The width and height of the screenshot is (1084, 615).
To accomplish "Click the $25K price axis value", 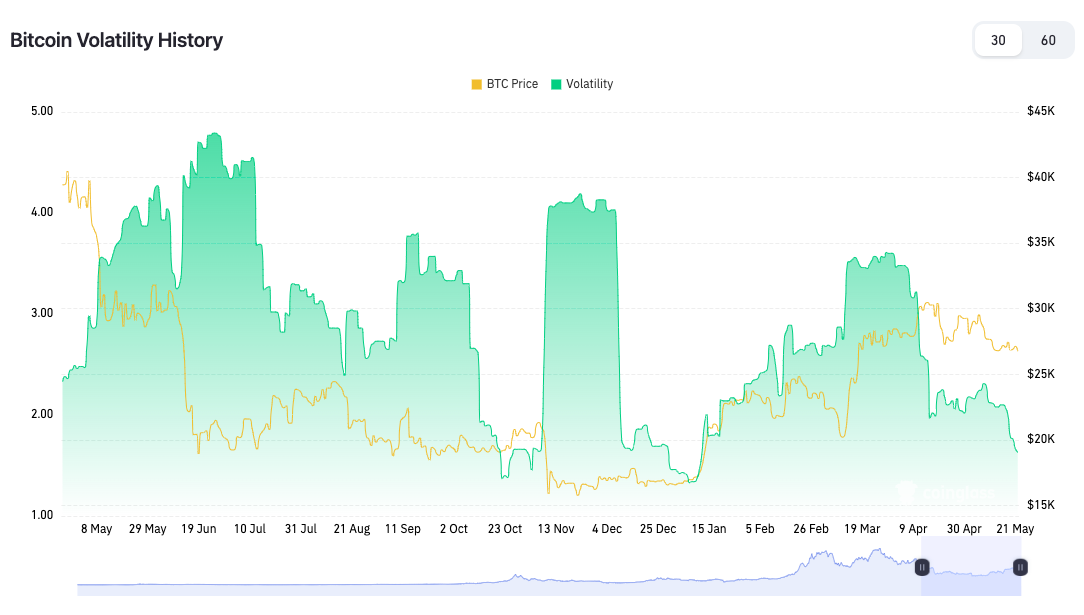I will click(1040, 374).
